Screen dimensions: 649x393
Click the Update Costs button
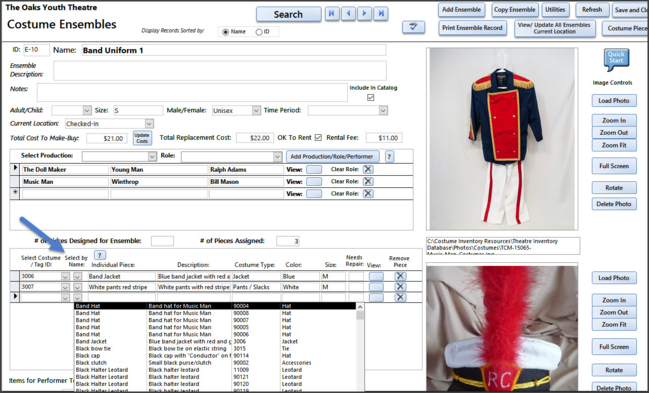142,138
